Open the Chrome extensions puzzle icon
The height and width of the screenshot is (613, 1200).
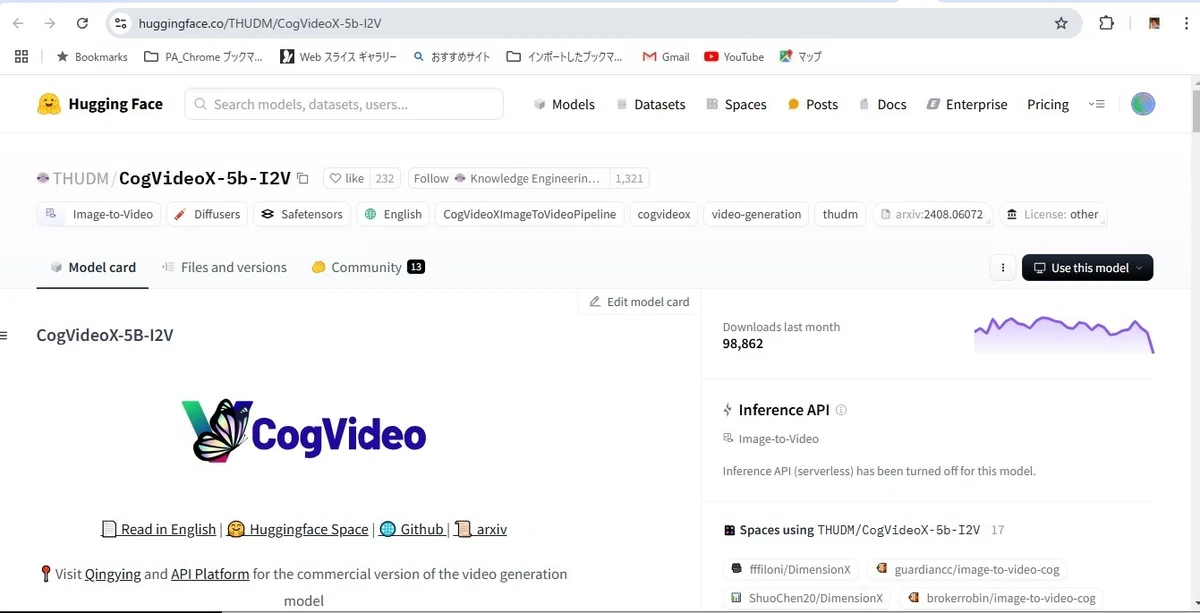point(1106,23)
